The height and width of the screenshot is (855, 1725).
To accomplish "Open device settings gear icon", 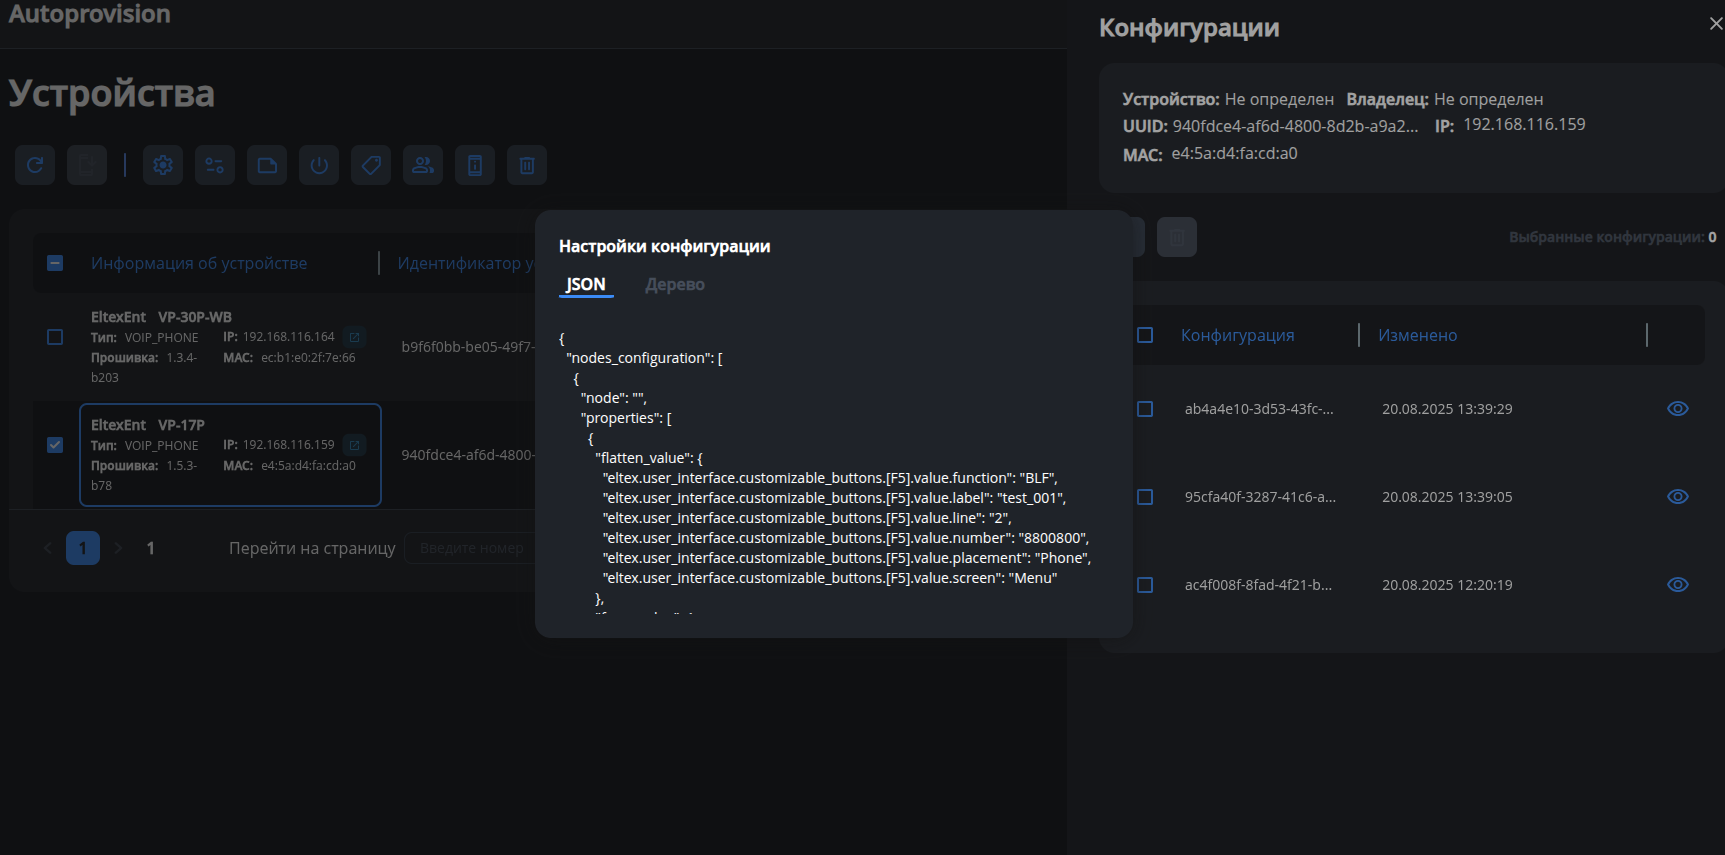I will coord(163,165).
